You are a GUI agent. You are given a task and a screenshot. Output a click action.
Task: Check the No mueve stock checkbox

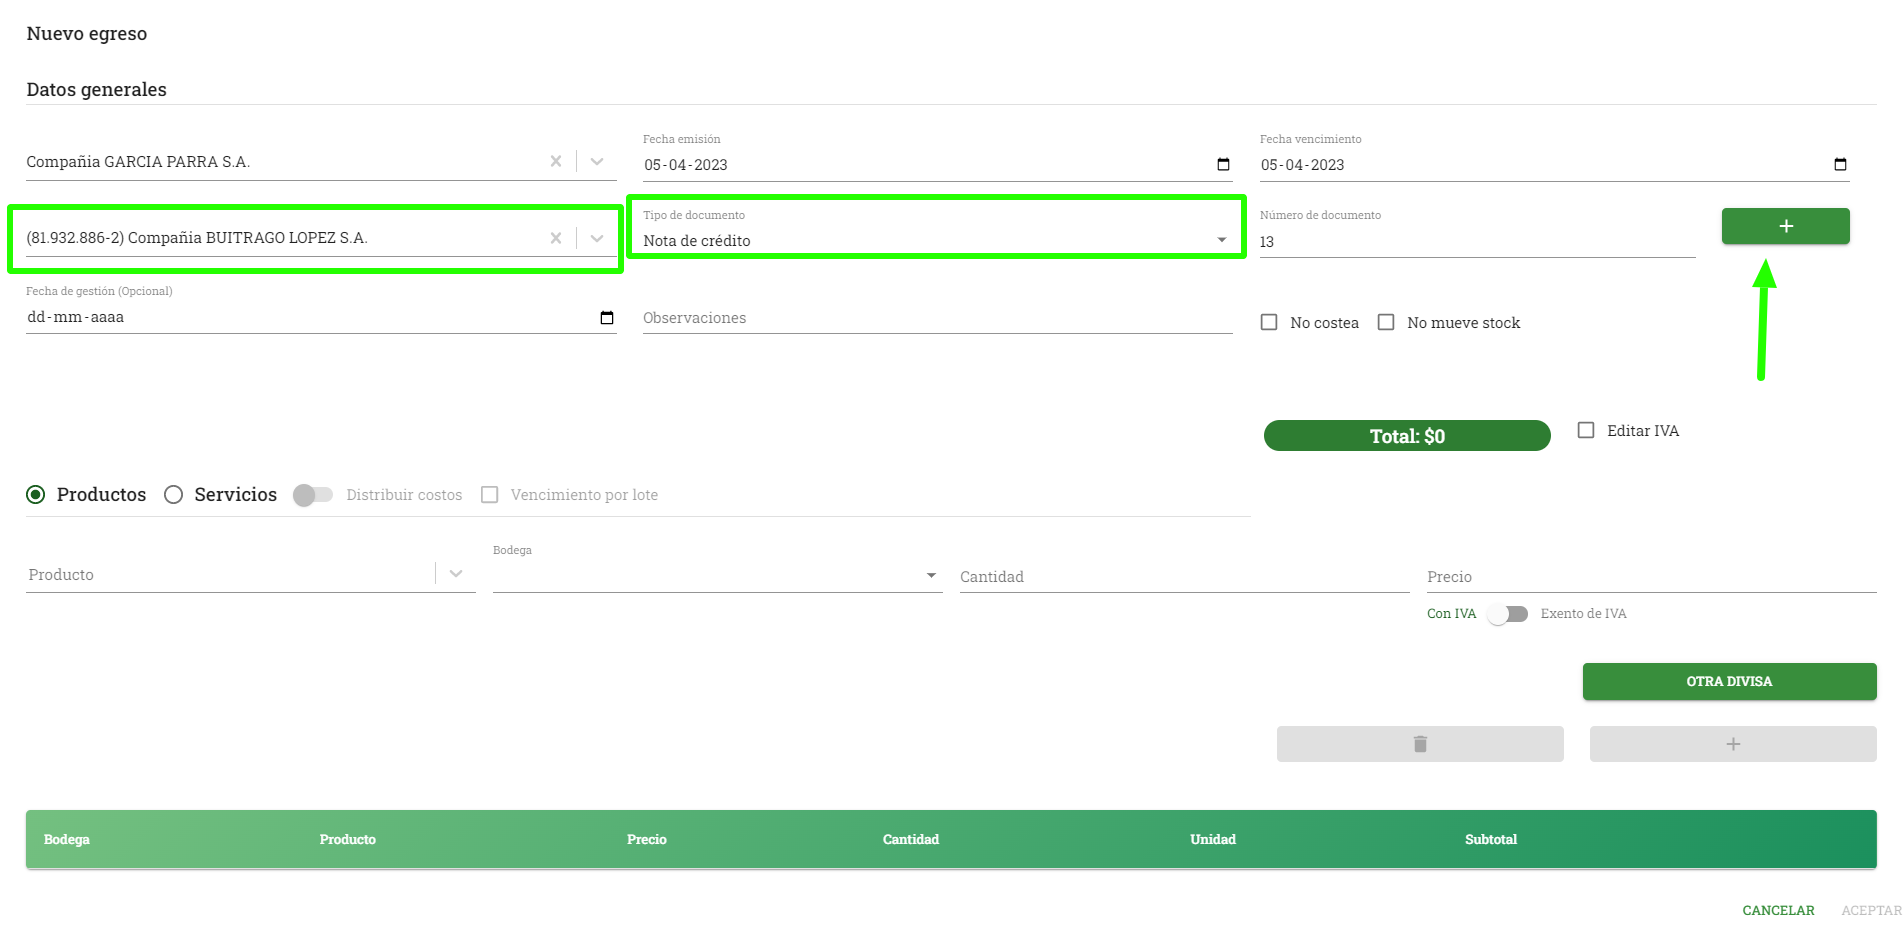coord(1386,322)
